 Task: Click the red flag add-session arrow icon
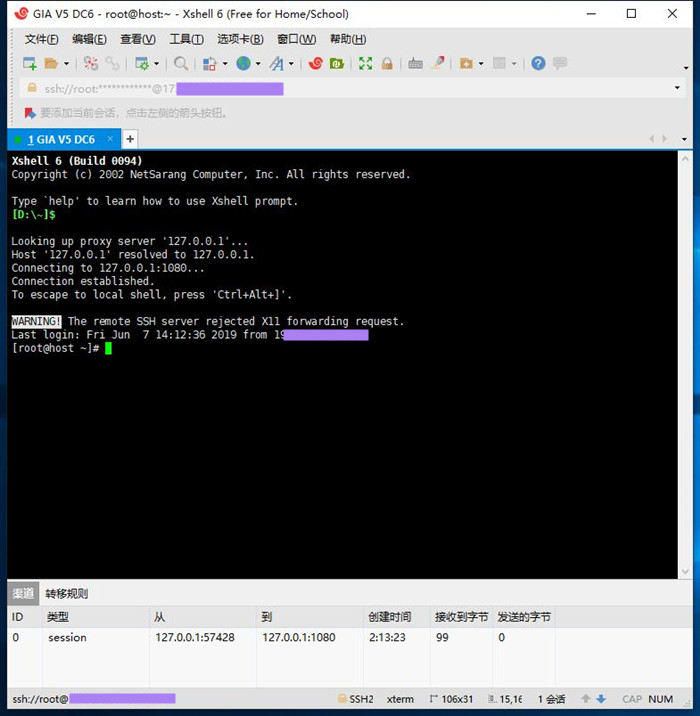pos(30,113)
